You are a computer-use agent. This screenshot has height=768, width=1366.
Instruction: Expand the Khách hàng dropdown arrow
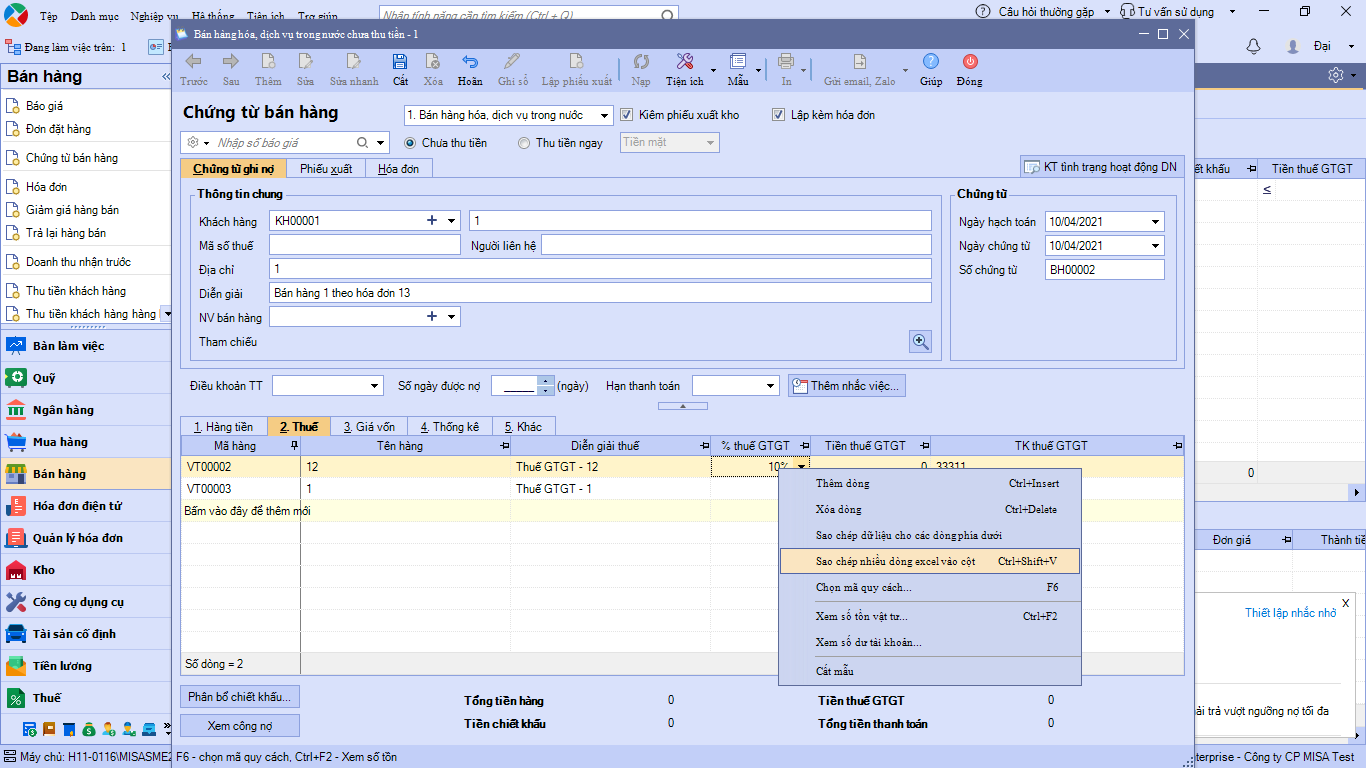pos(452,221)
